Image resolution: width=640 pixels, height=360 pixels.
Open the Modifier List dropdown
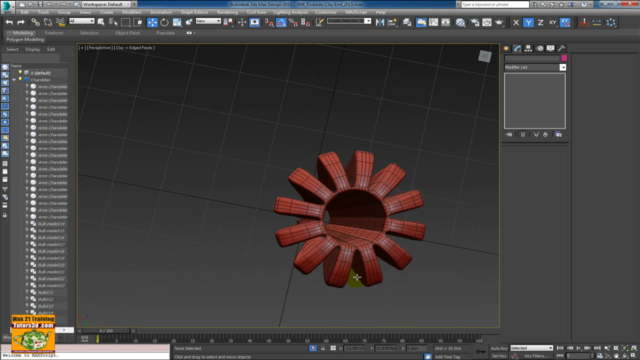click(x=535, y=67)
